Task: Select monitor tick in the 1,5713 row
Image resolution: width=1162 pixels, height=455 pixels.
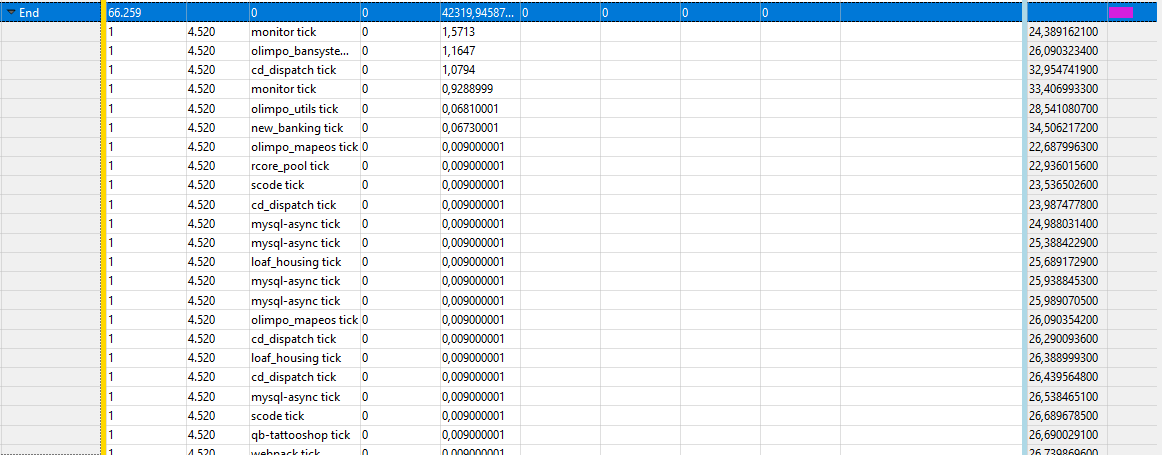Action: [284, 32]
